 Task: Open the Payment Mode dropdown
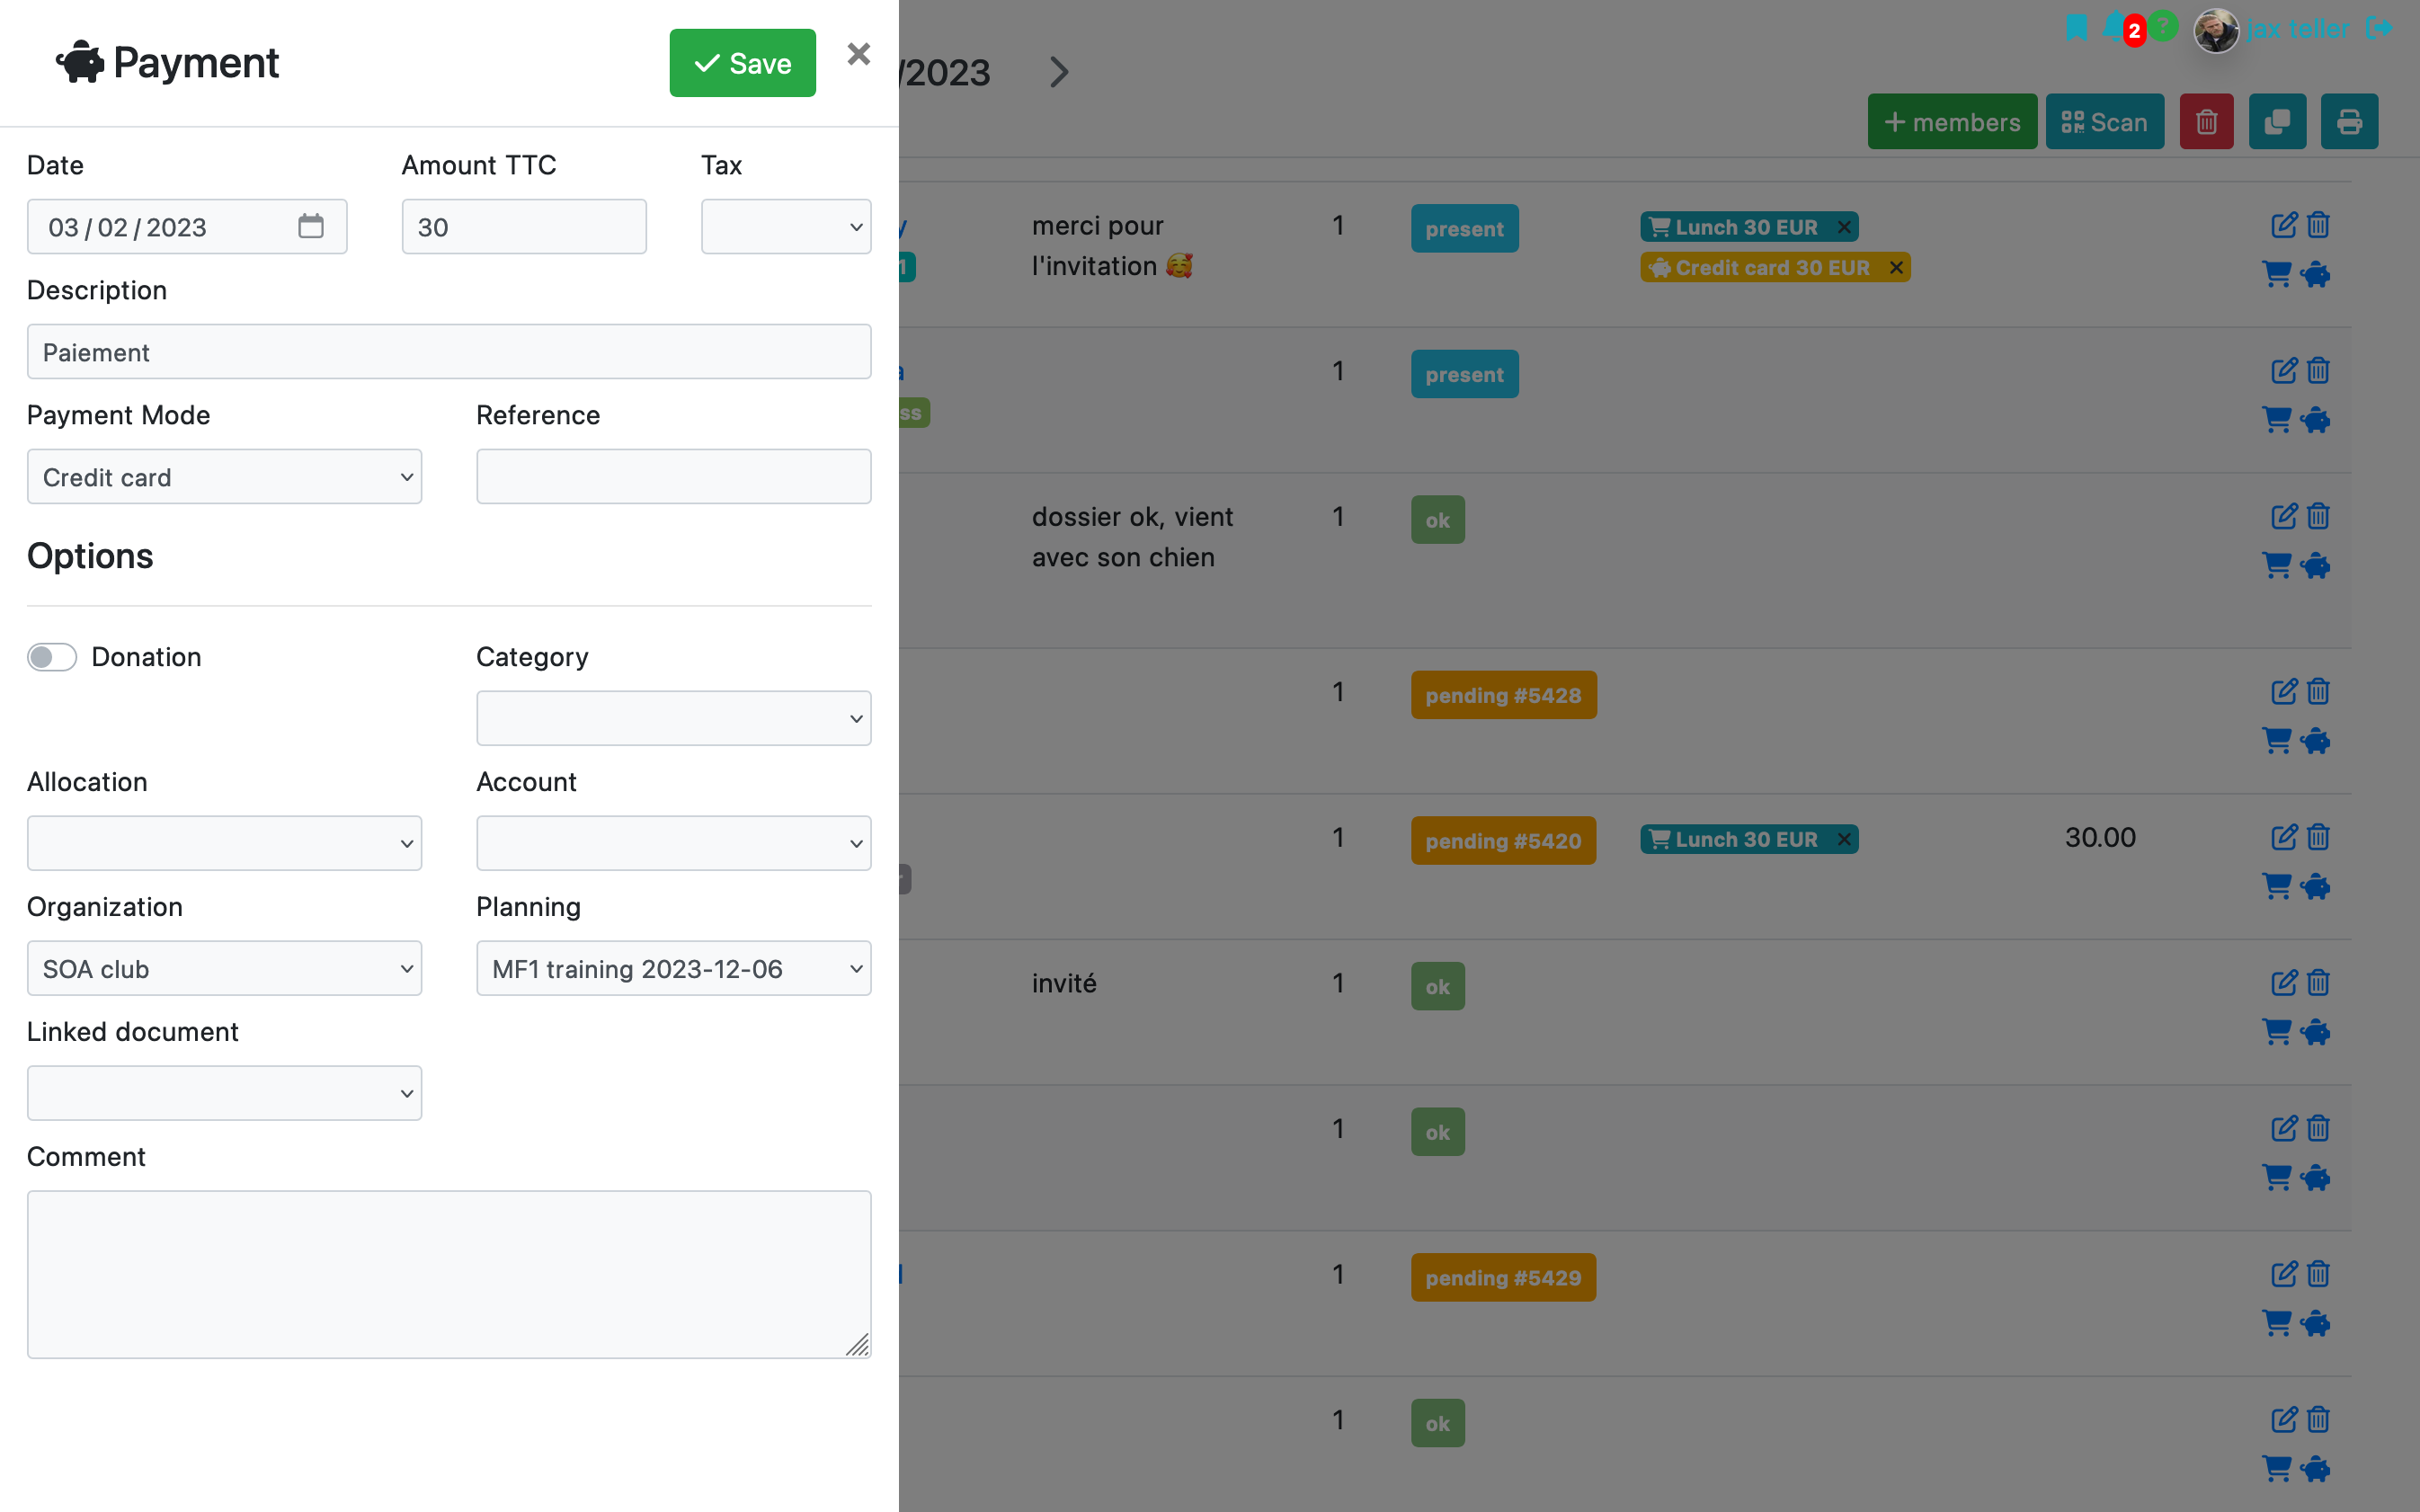[224, 477]
